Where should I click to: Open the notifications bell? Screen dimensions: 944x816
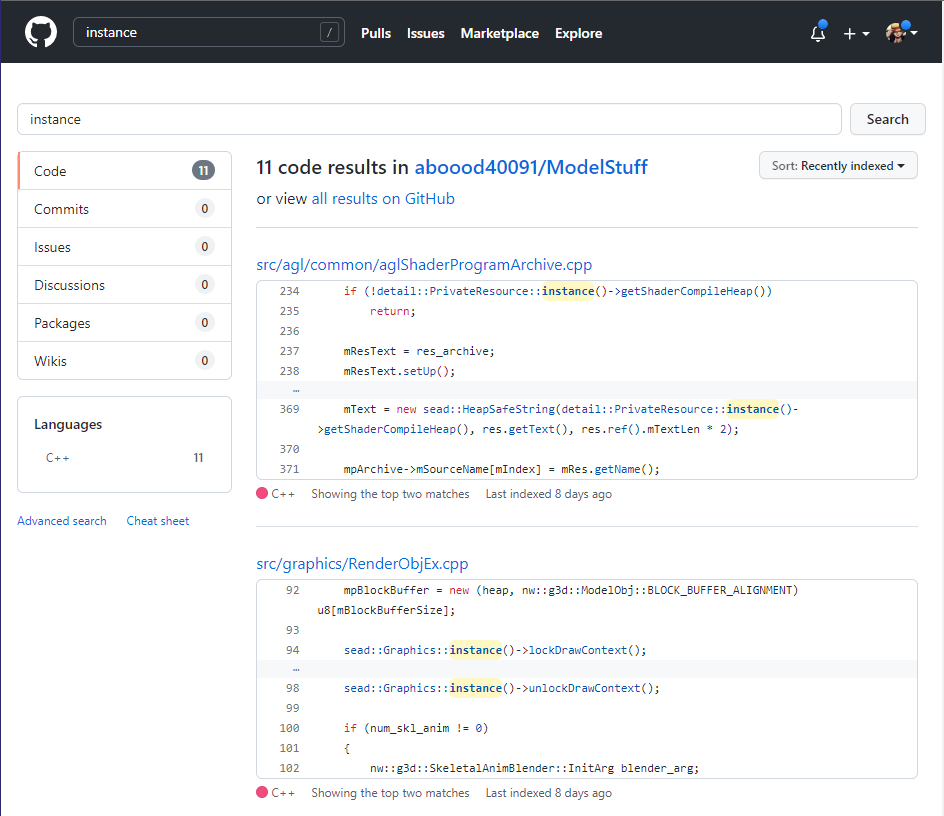tap(817, 33)
